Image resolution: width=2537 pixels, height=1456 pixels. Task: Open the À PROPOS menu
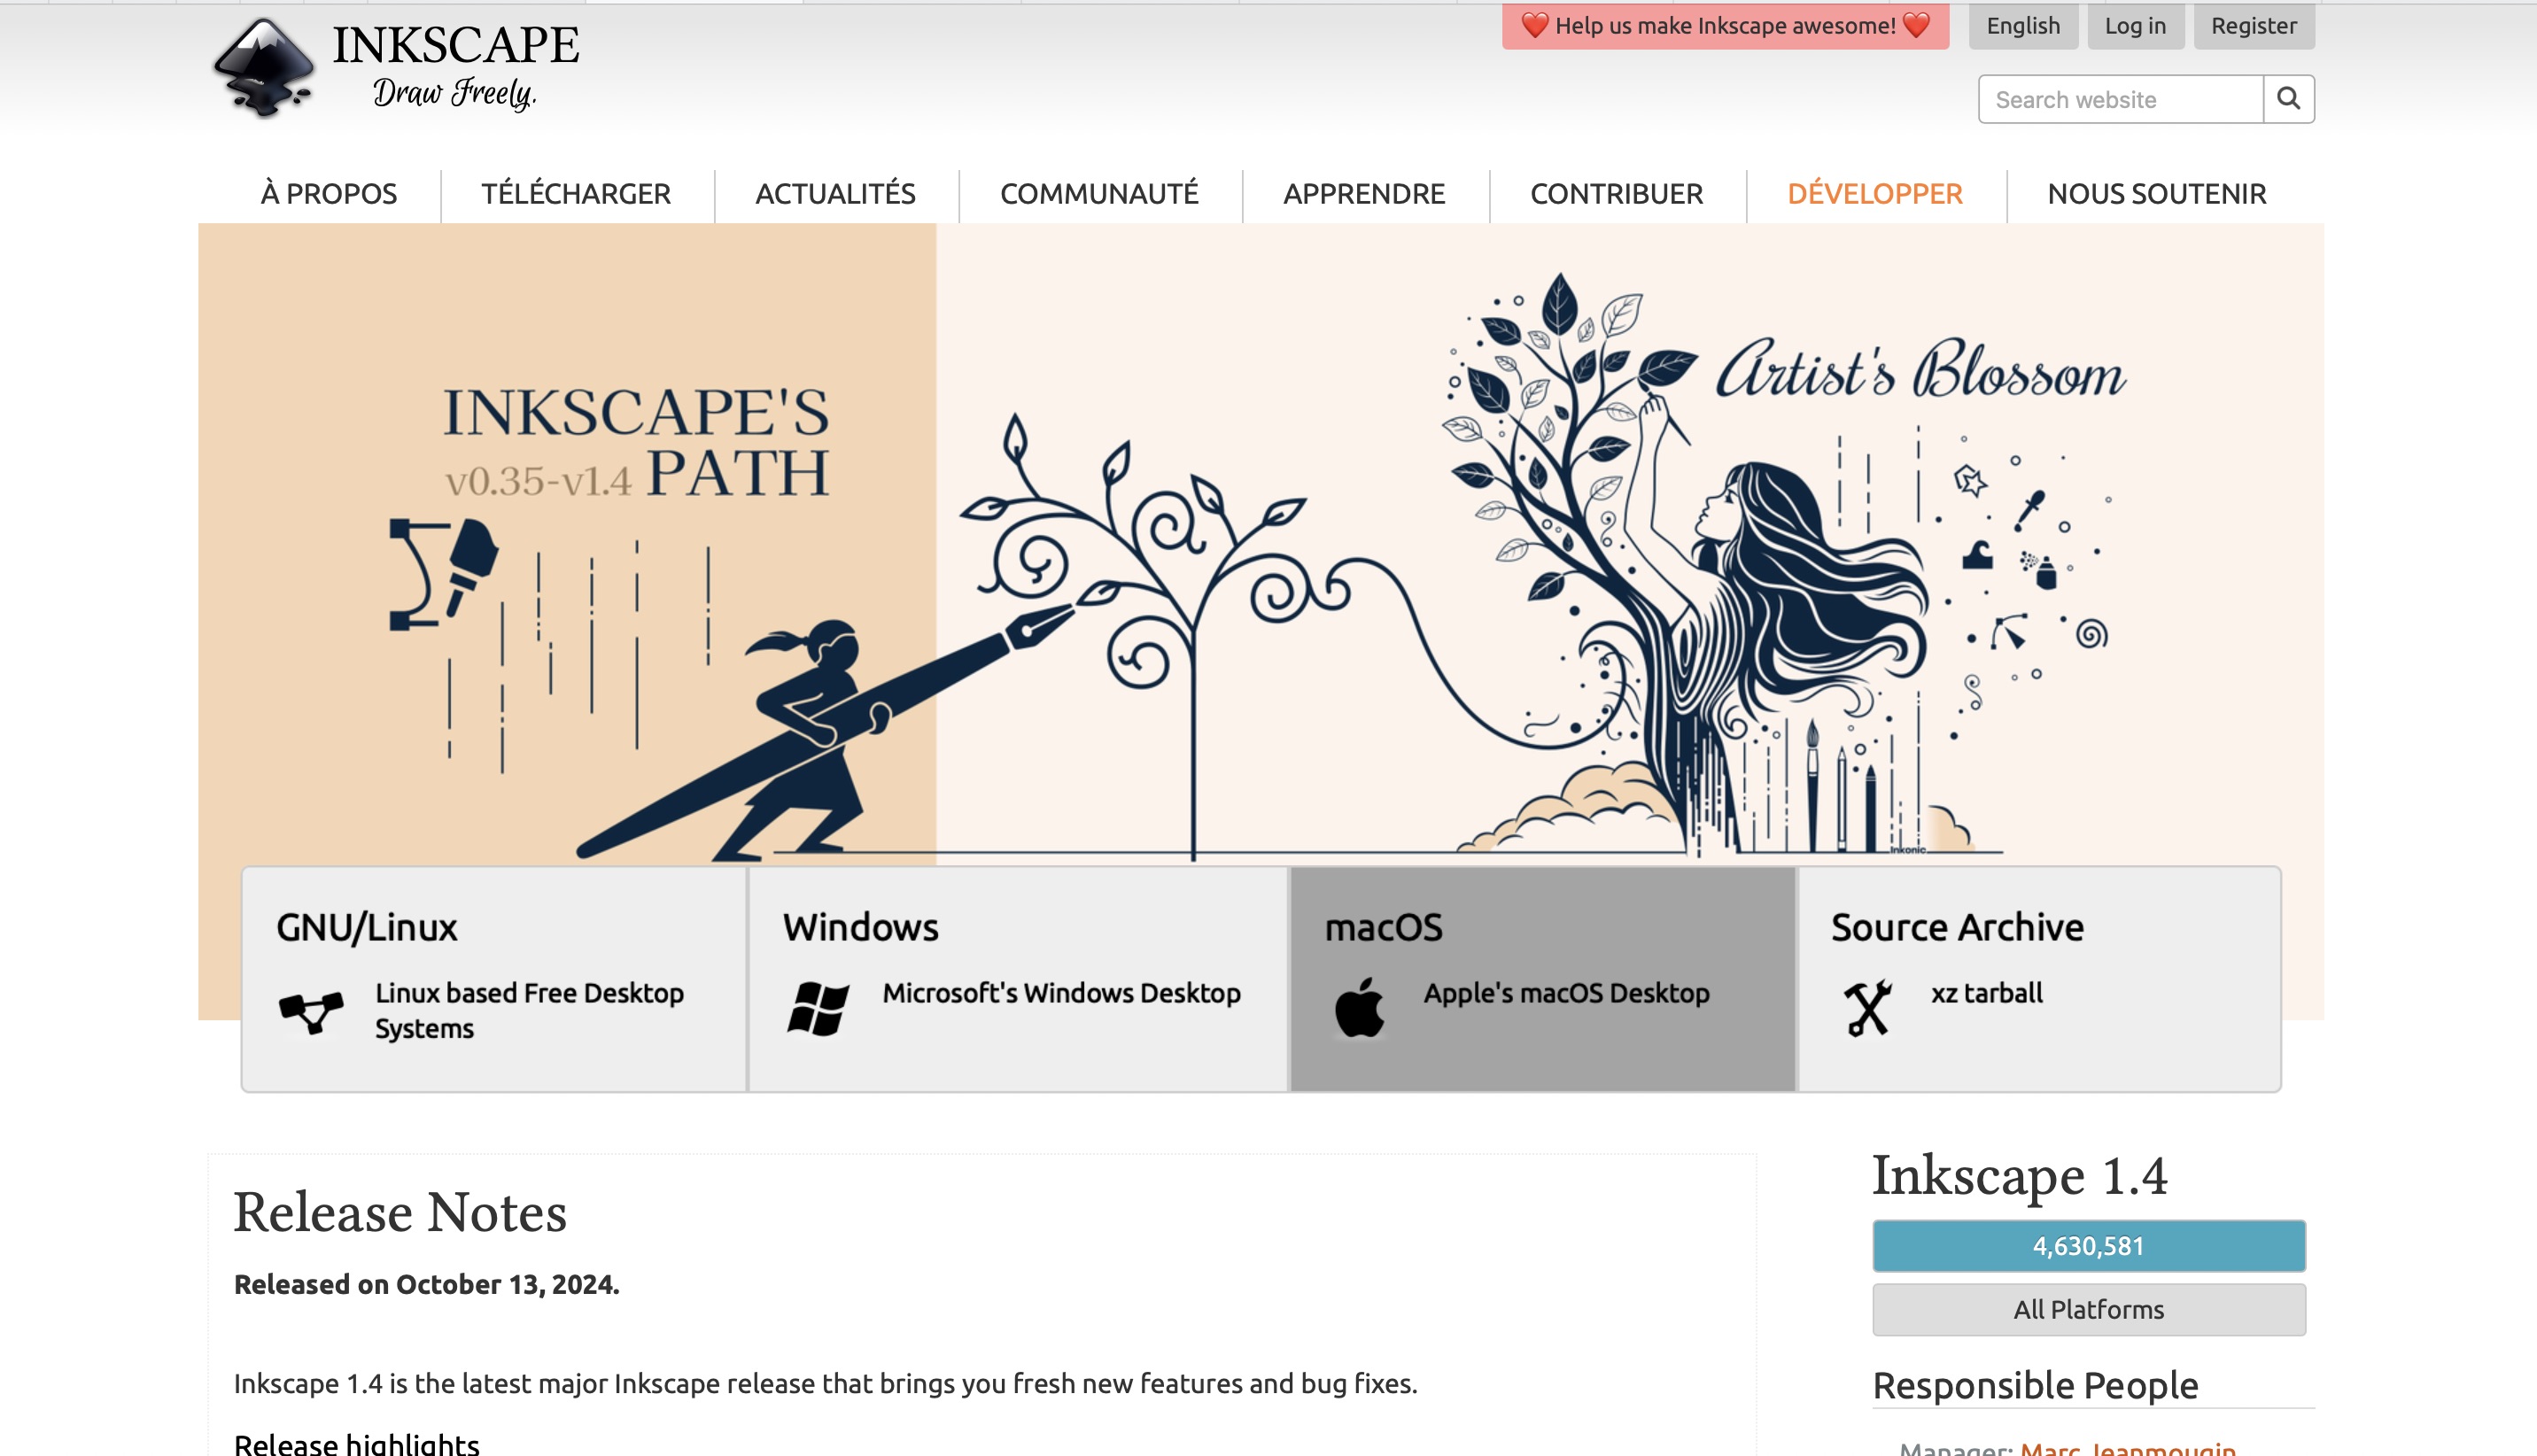(329, 194)
